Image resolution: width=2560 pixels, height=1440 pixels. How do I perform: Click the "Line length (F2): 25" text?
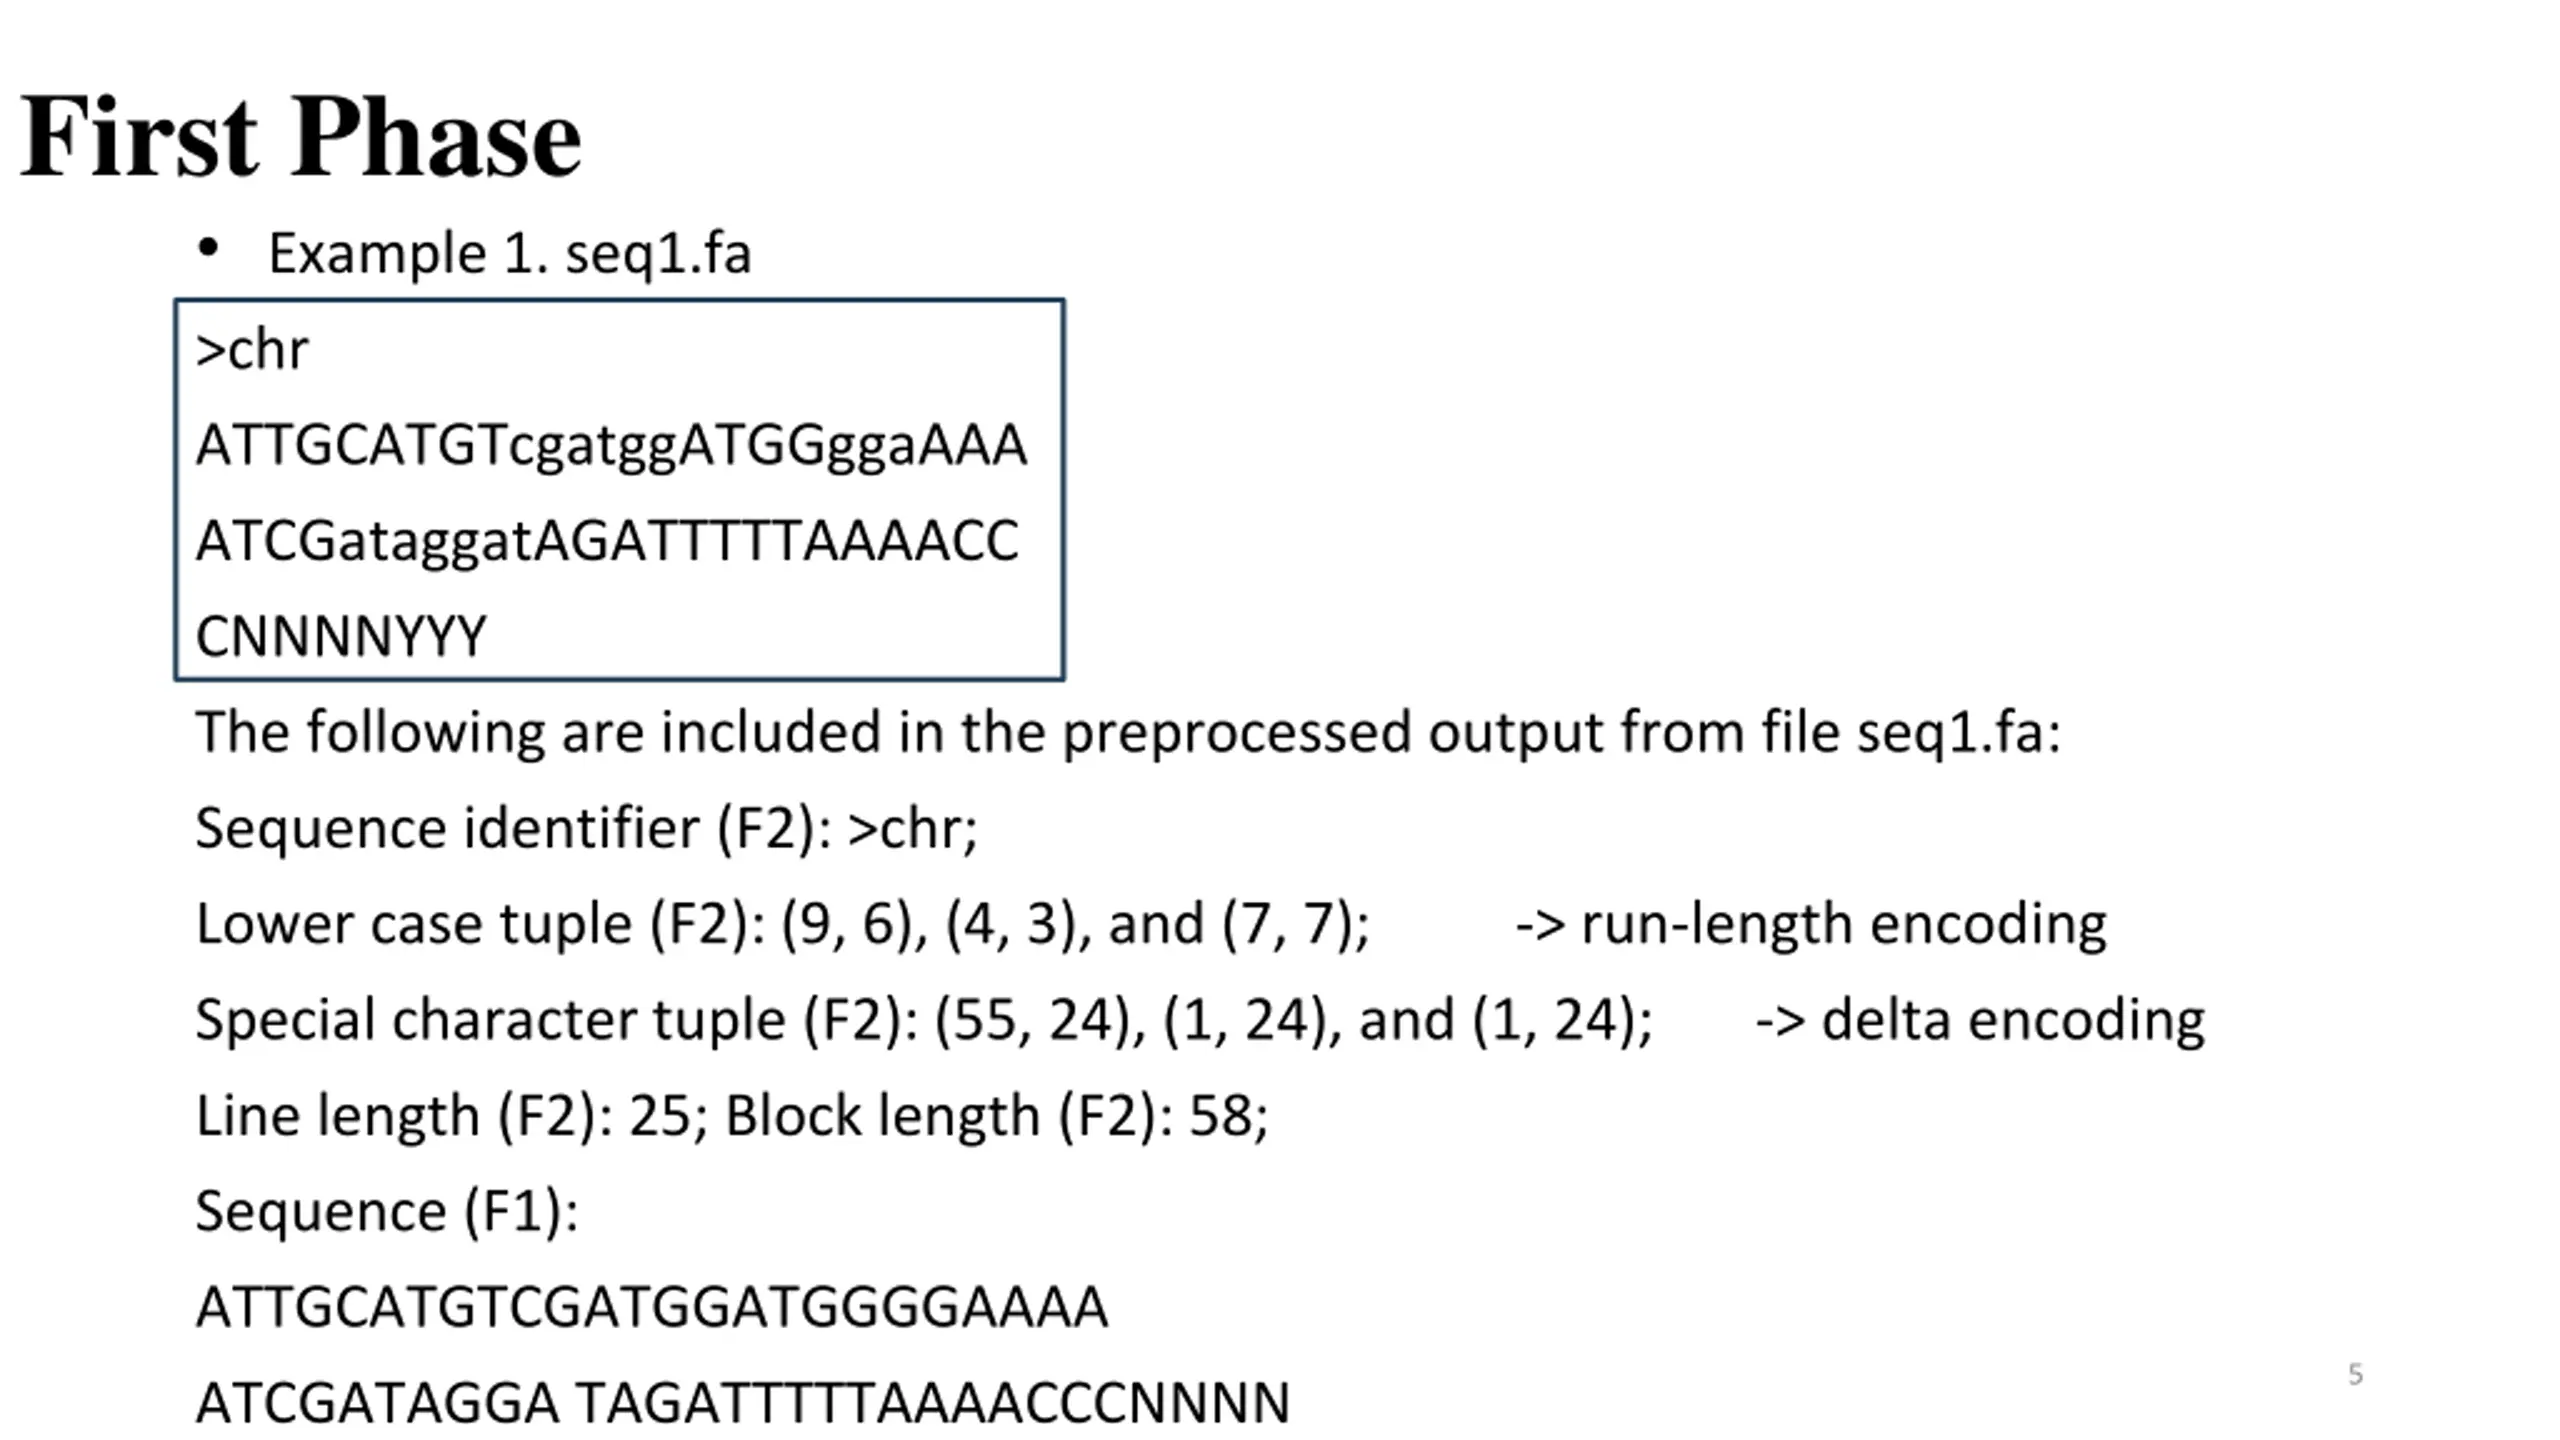(451, 1116)
